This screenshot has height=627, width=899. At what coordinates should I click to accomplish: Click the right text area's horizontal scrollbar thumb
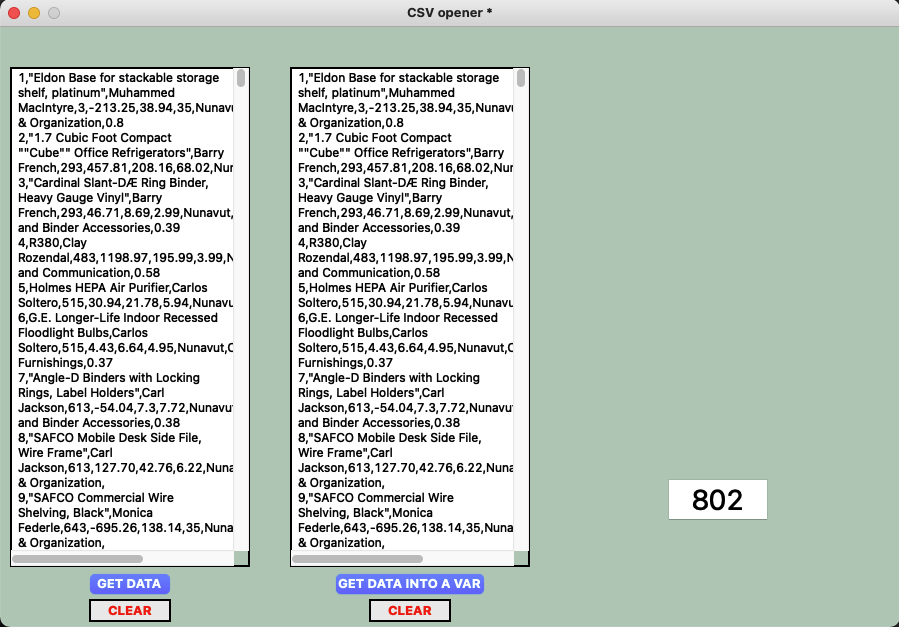tap(358, 559)
